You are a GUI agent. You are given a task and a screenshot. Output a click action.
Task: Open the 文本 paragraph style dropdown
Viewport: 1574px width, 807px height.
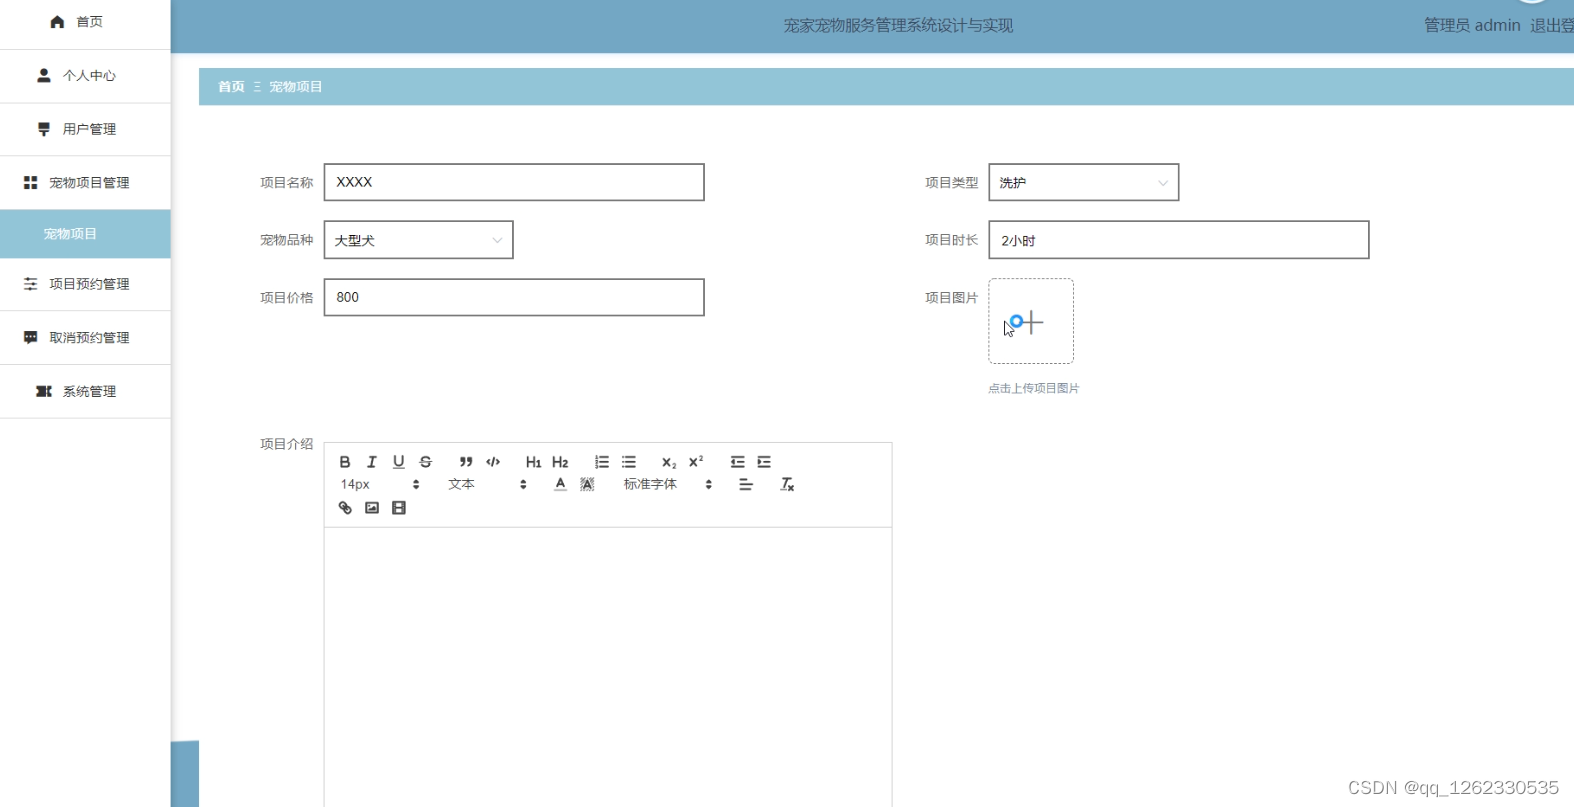click(x=487, y=484)
